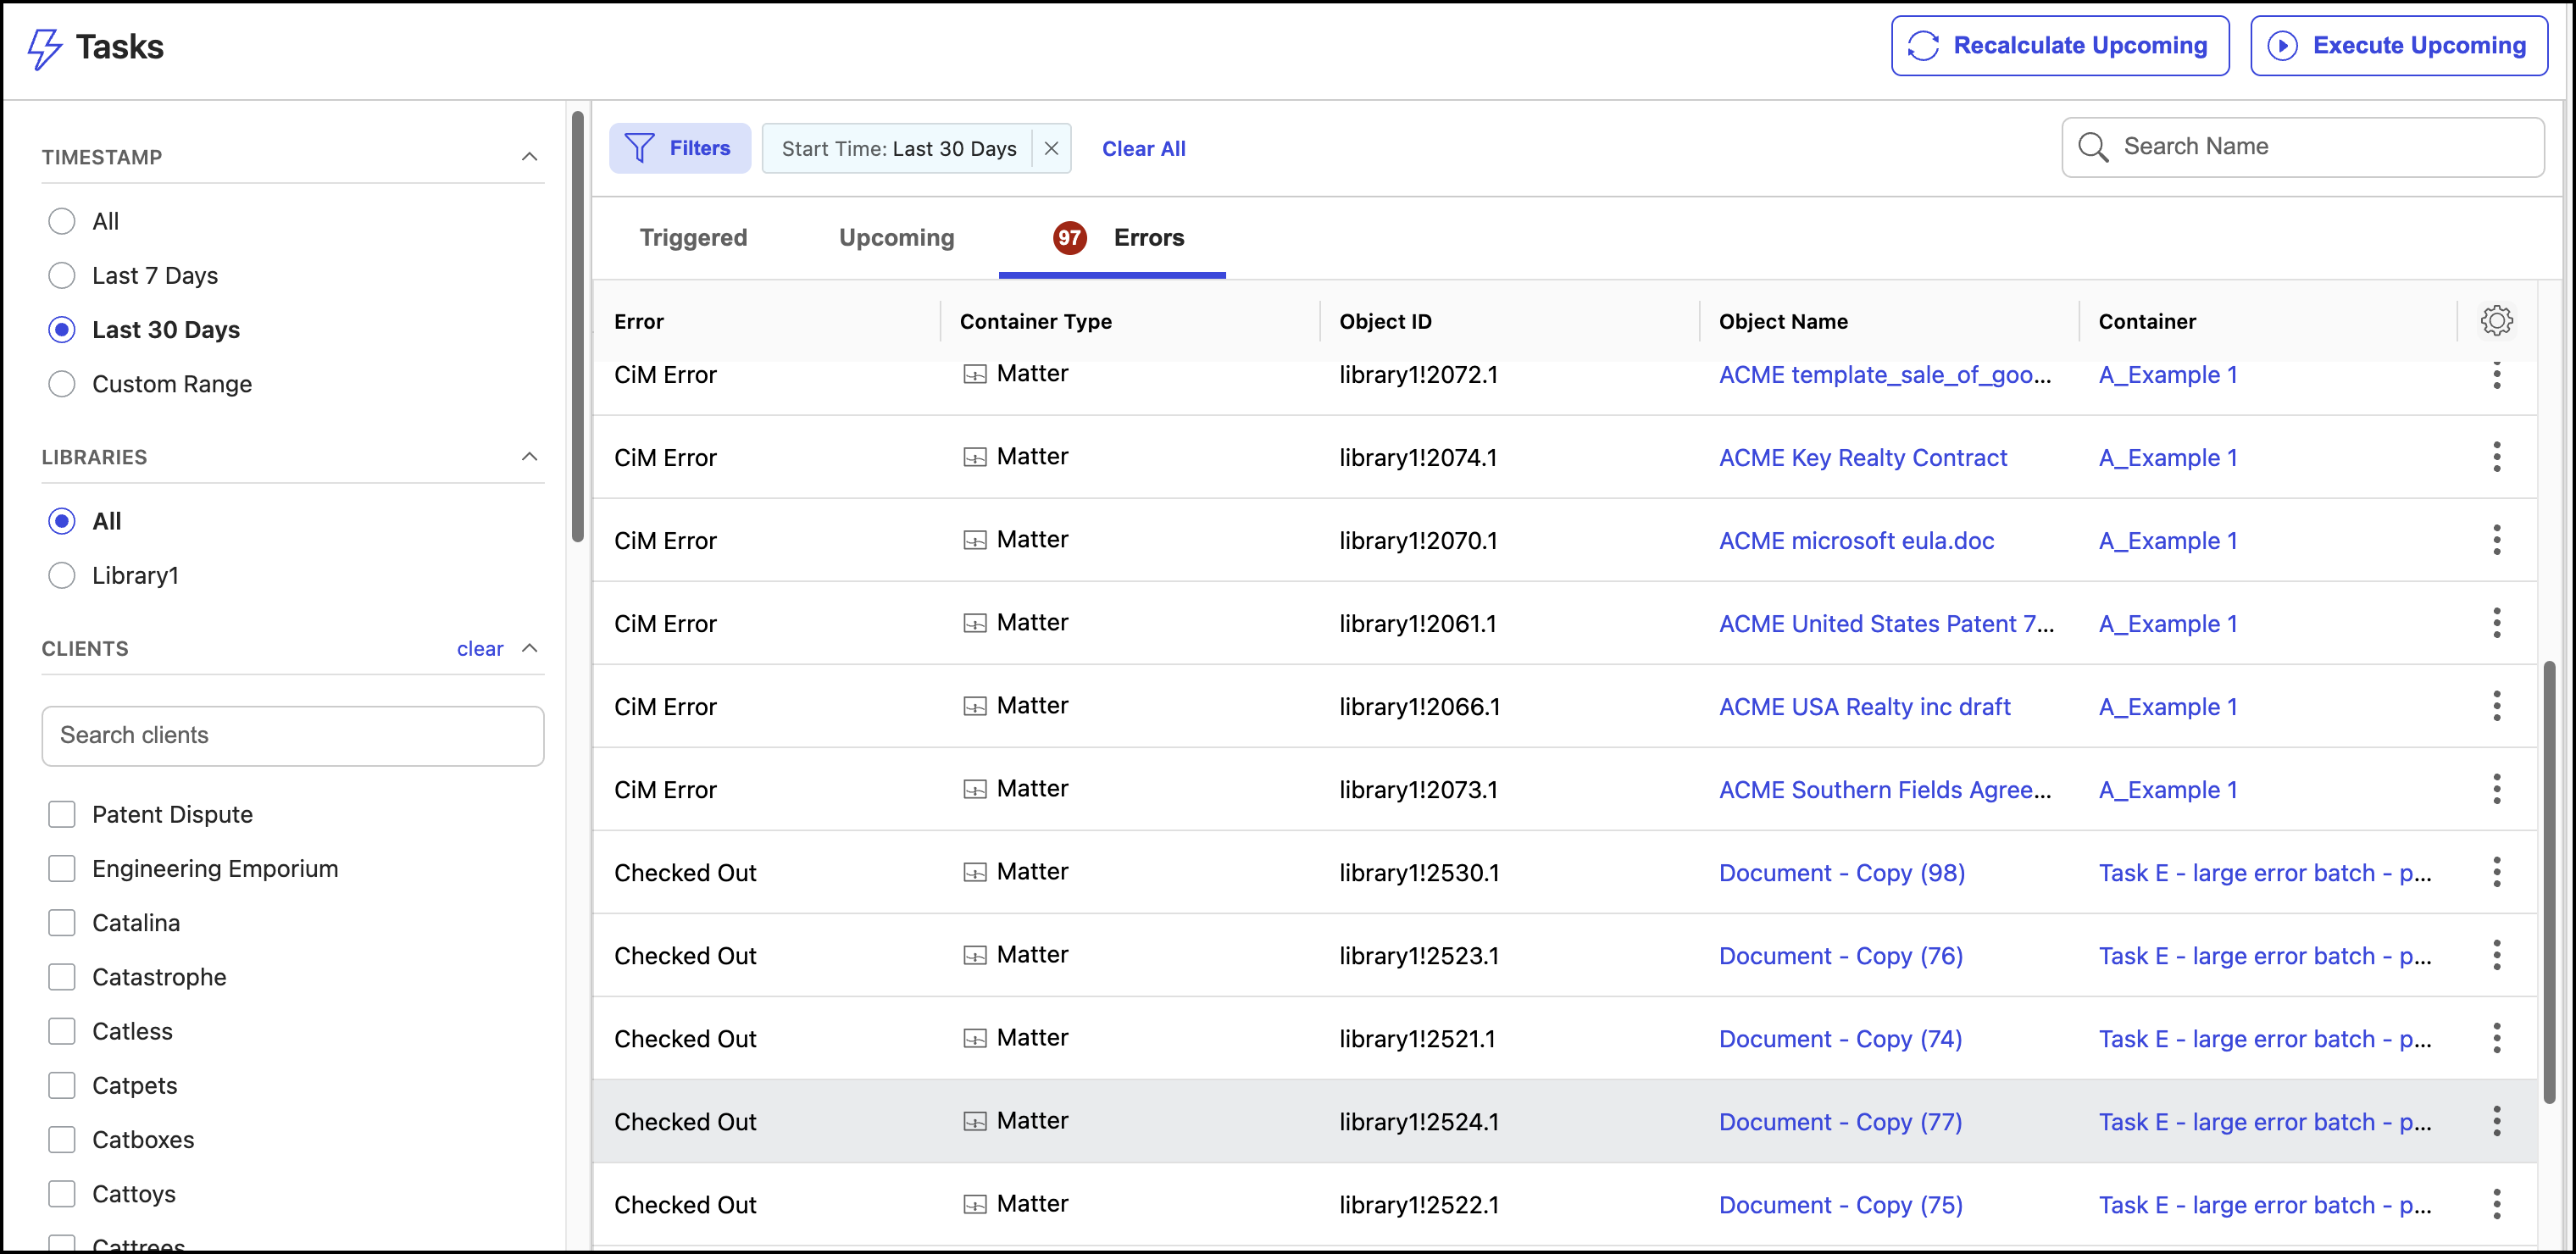
Task: Click the Matter icon in library1!2074.1 row
Action: [x=974, y=457]
